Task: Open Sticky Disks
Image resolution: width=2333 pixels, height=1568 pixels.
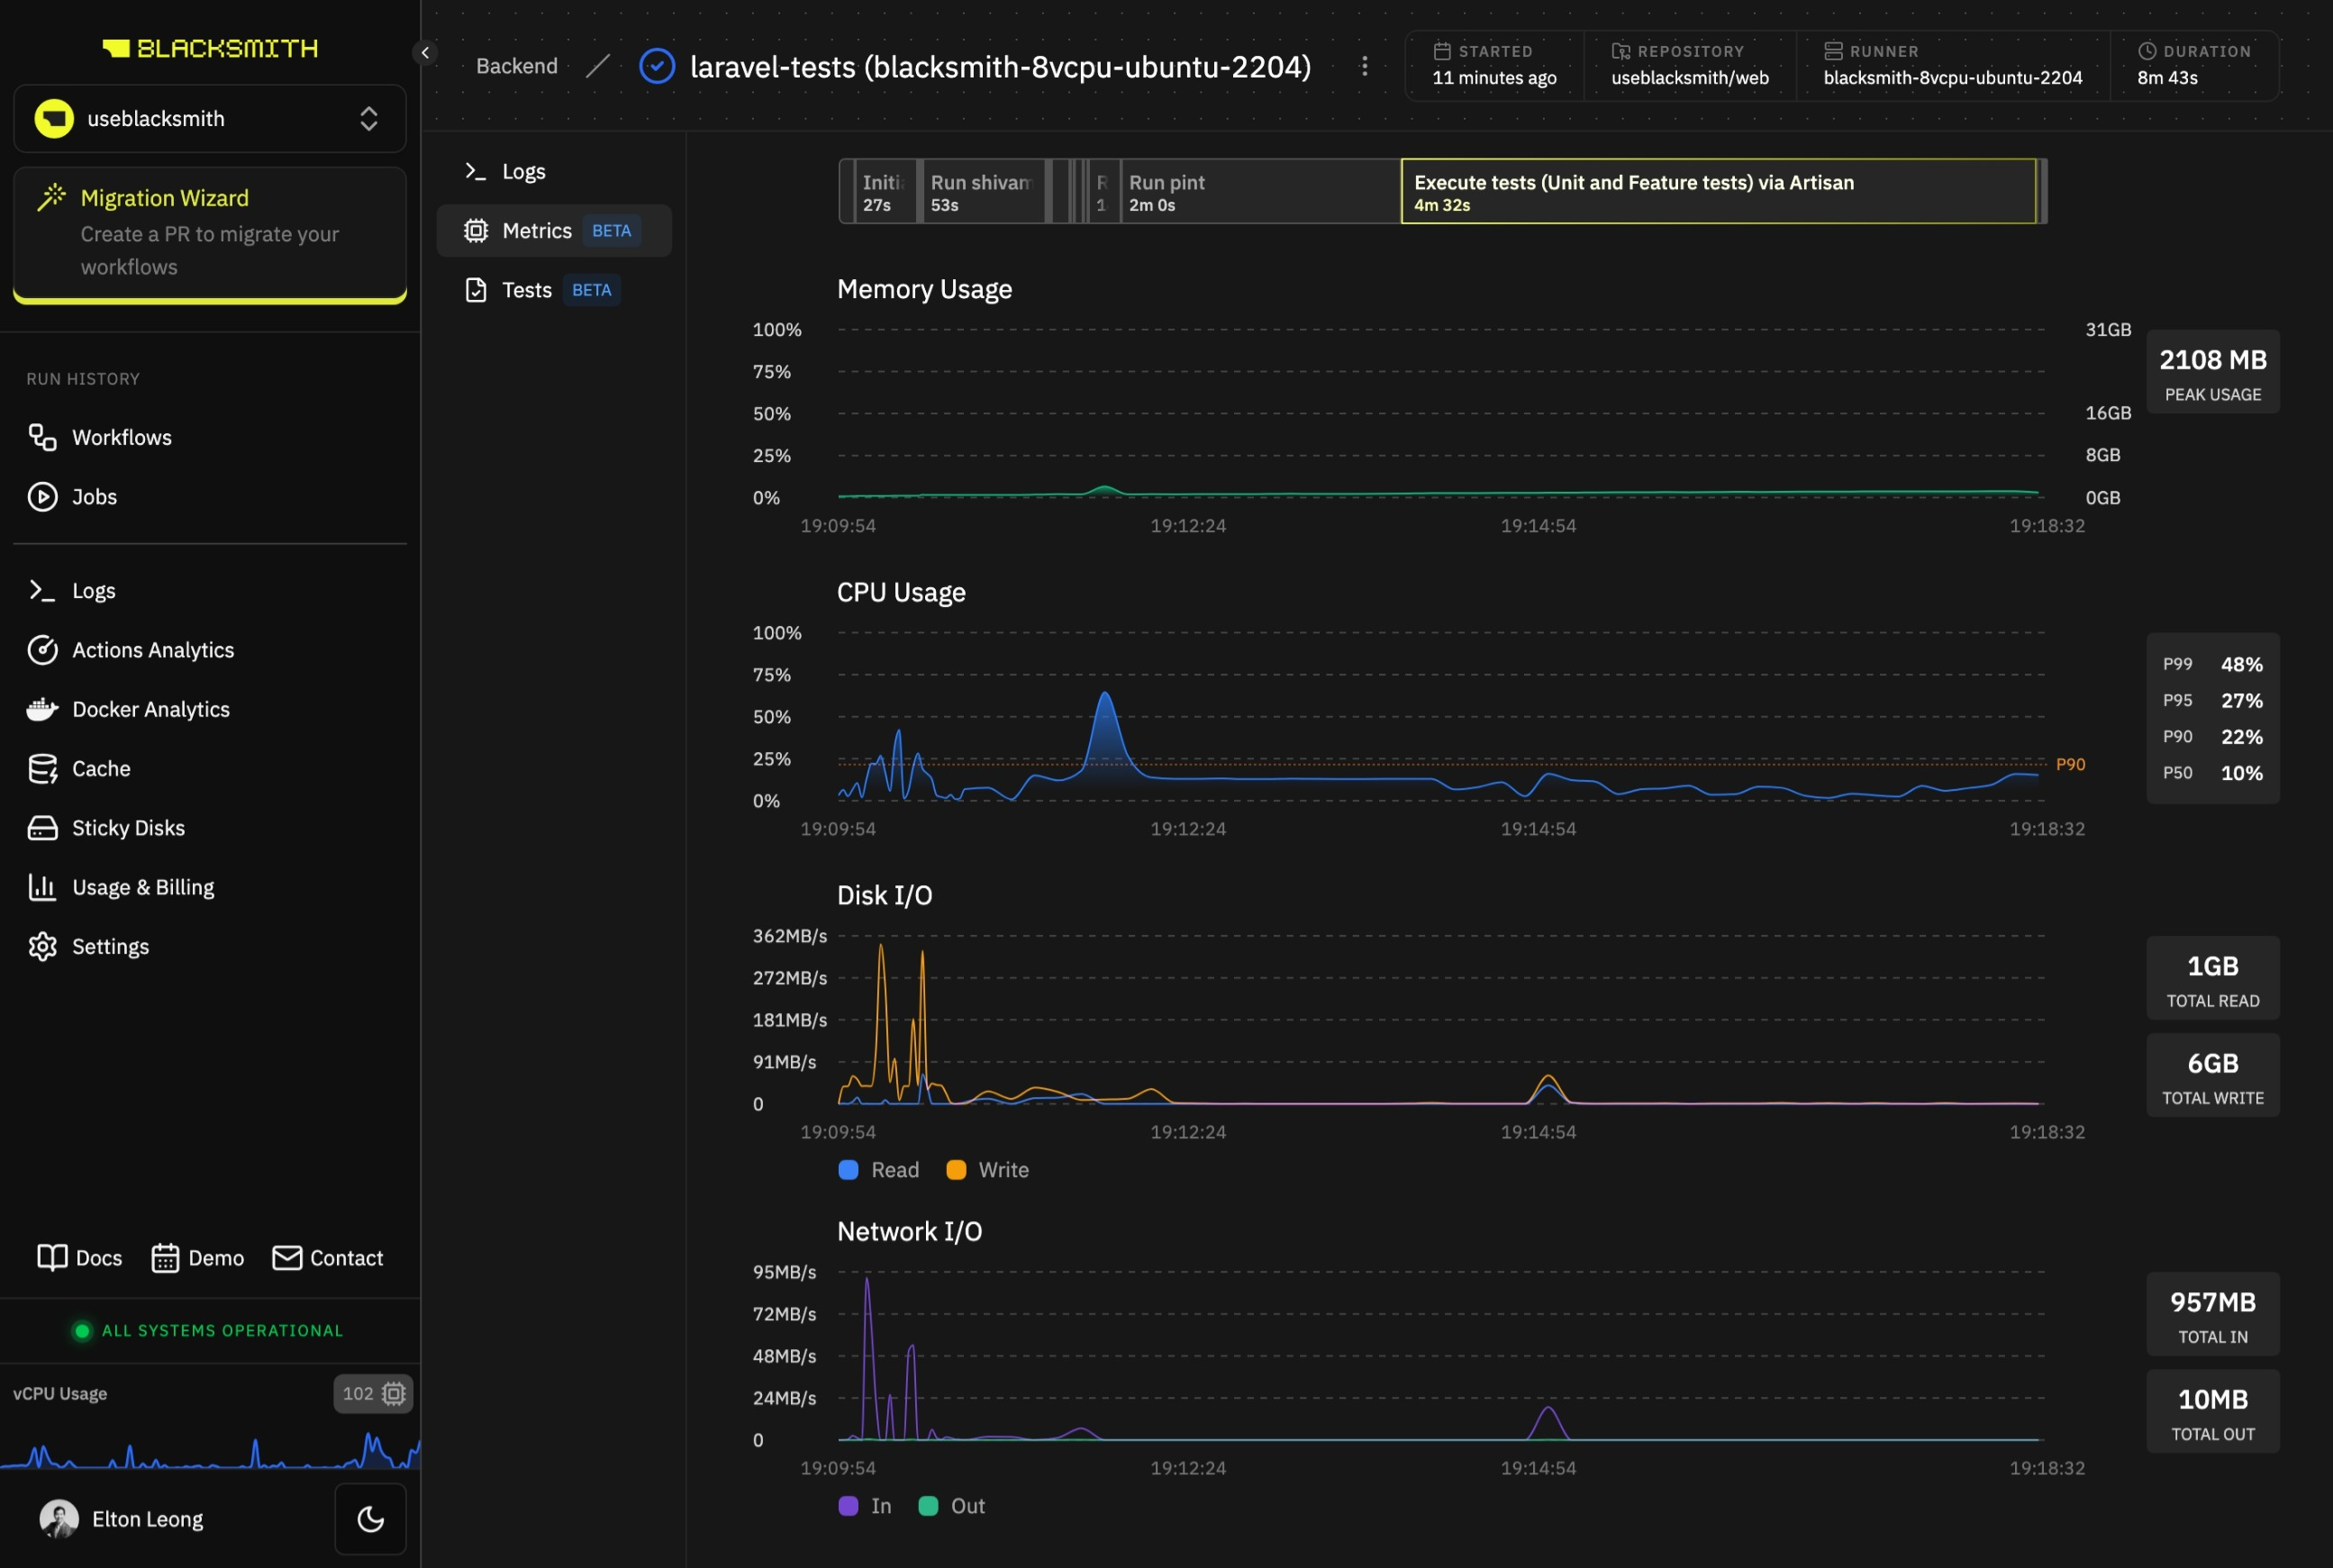Action: pos(128,827)
